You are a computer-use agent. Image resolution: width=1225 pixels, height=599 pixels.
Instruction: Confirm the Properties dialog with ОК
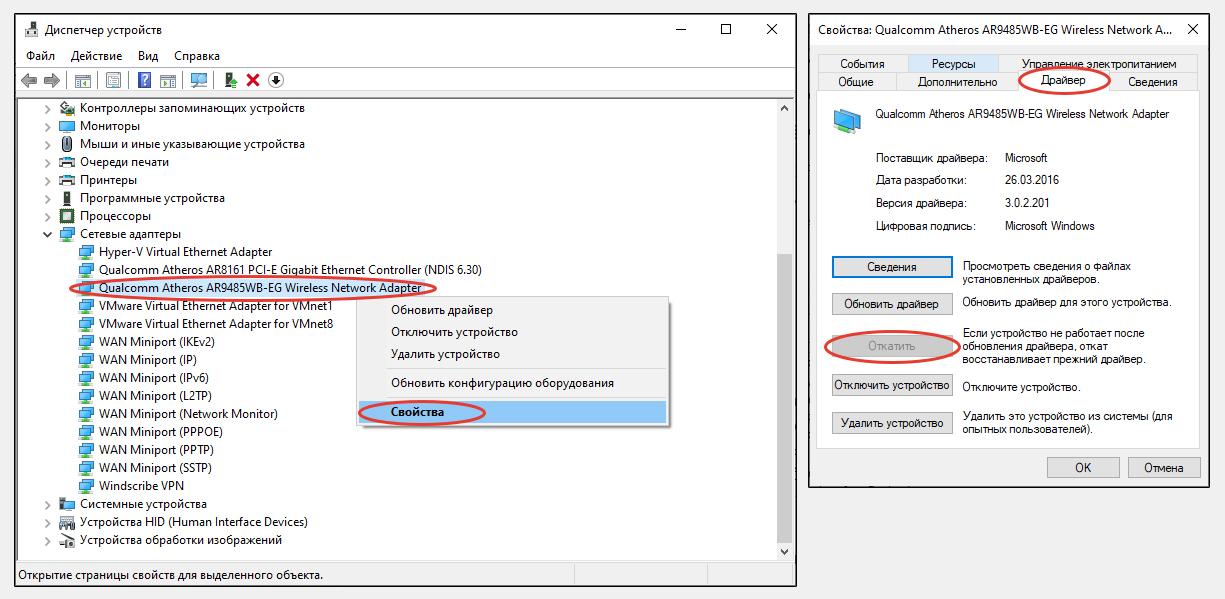1083,467
